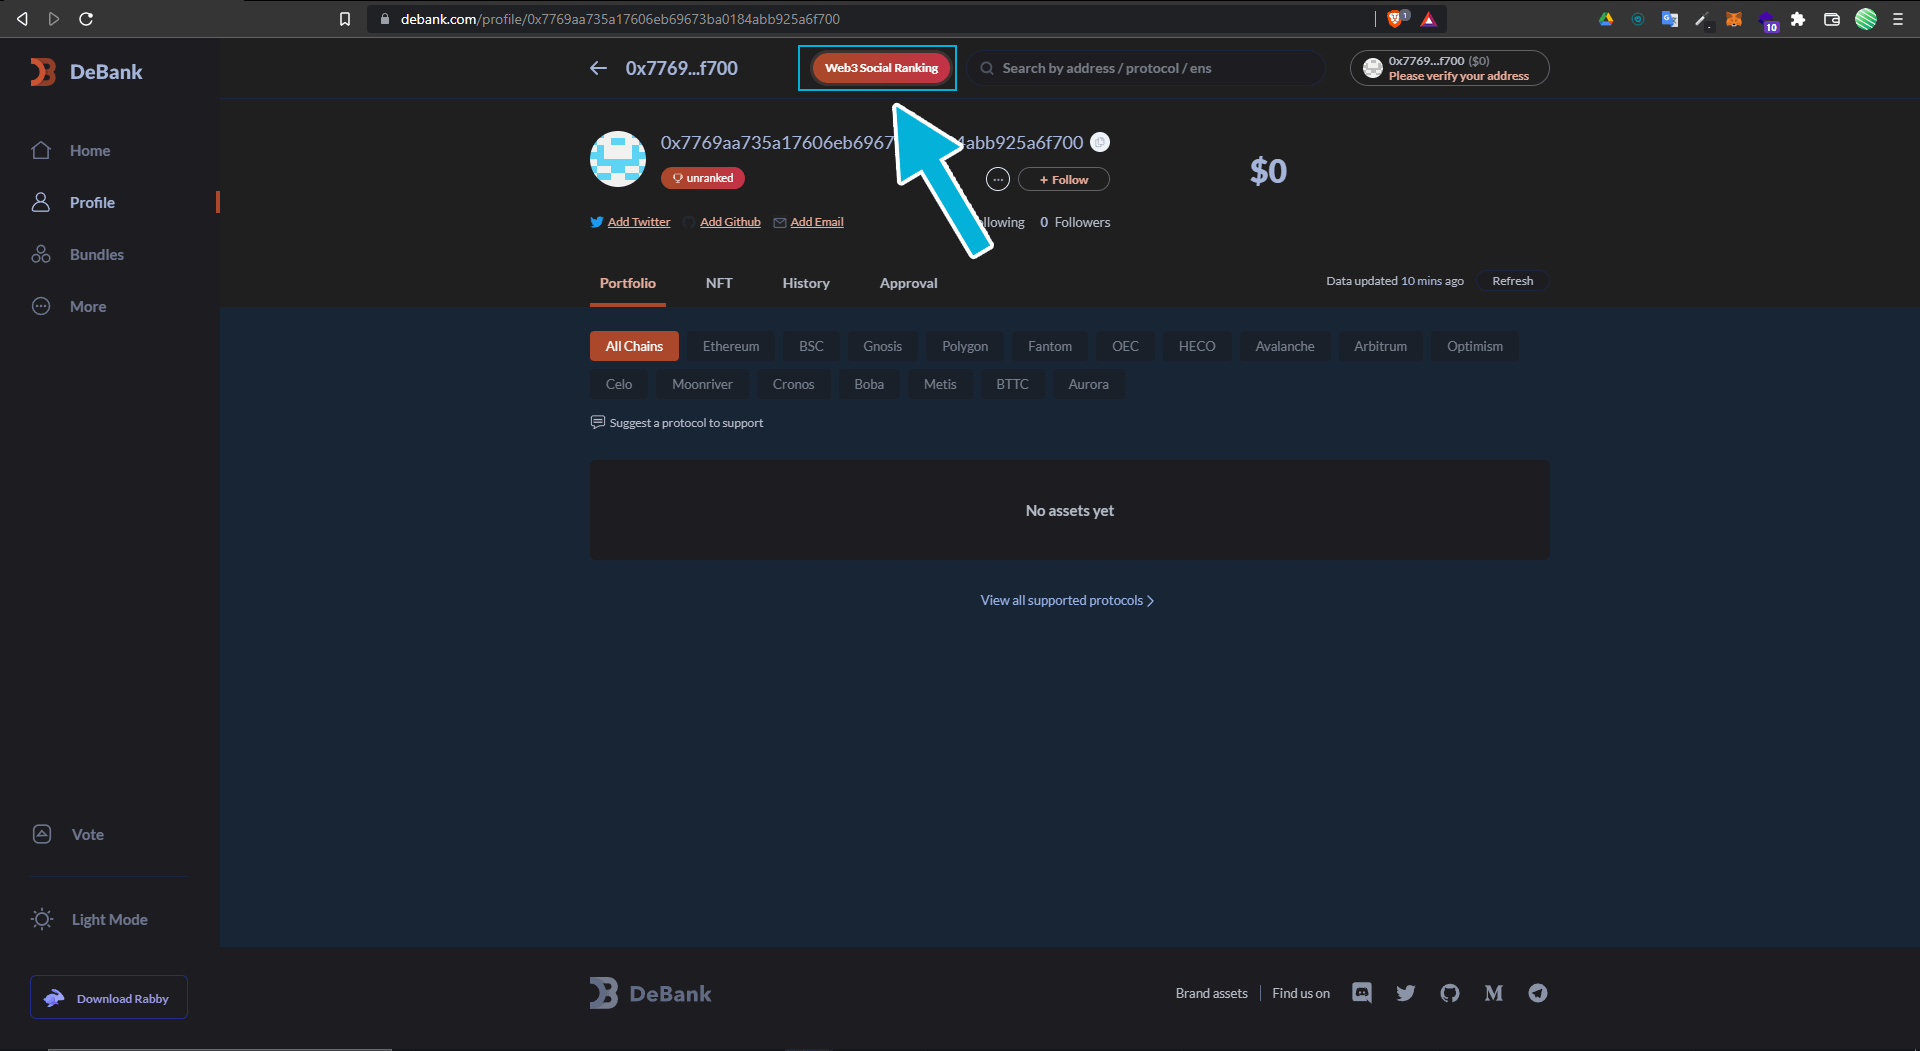Copy the wallet address with copy icon
Viewport: 1920px width, 1051px height.
point(1099,142)
